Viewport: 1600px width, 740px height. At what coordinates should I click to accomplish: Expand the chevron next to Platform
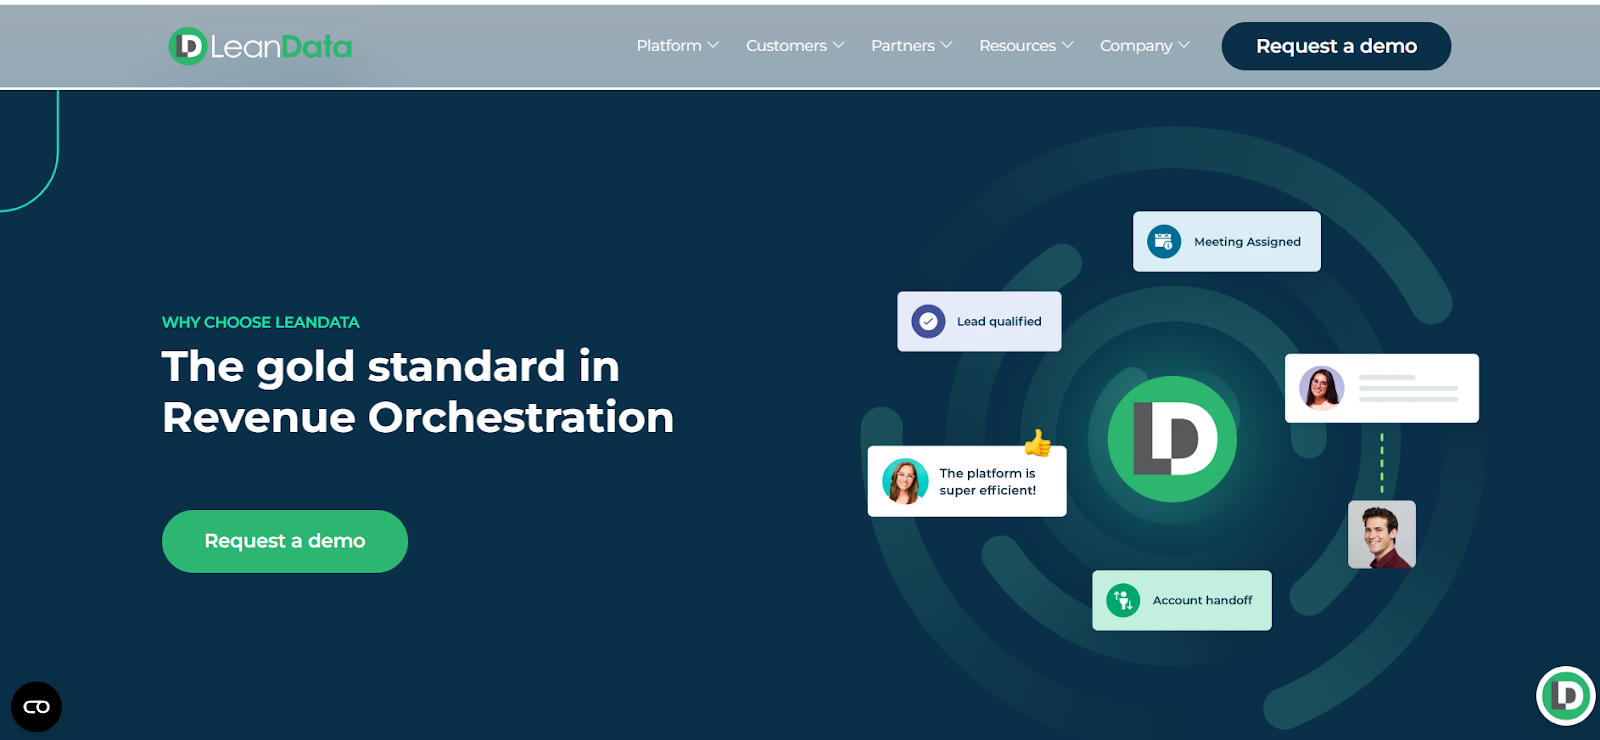(713, 45)
